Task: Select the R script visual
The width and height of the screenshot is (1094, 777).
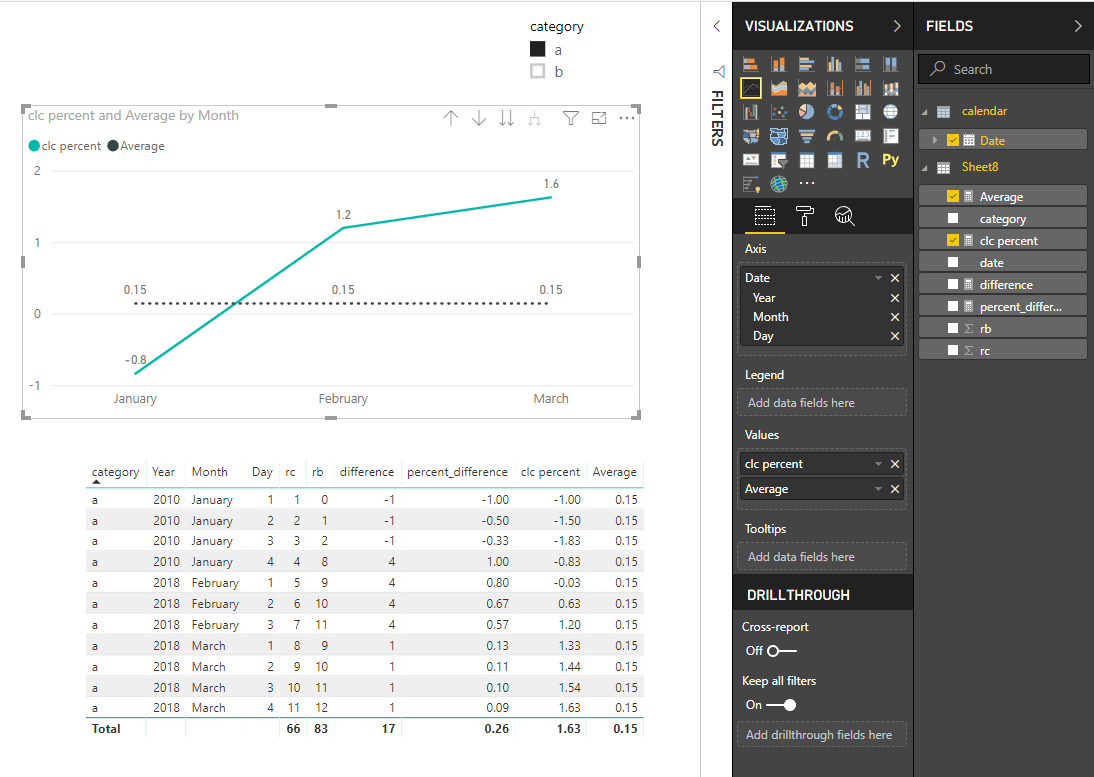Action: coord(862,160)
